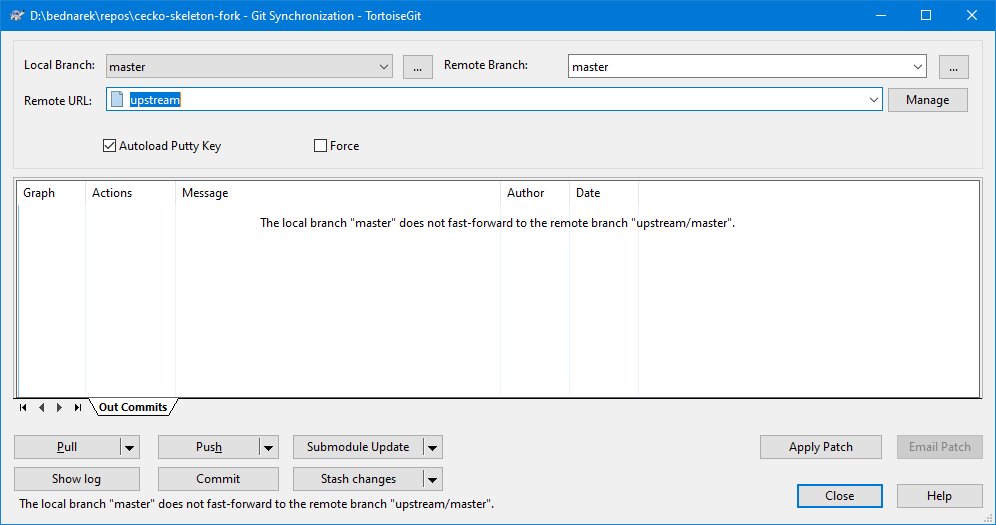Click the Author column header
Screen dimensions: 996x525
click(x=535, y=193)
